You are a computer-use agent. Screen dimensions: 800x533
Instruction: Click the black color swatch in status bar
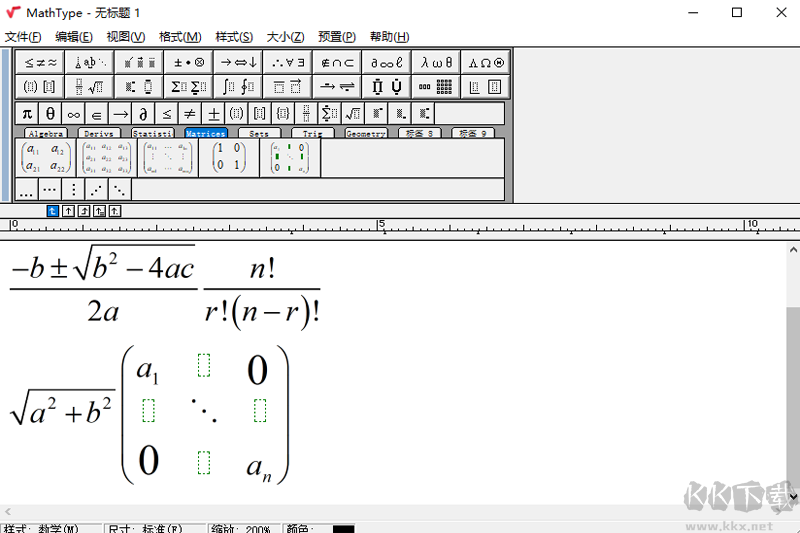(343, 529)
